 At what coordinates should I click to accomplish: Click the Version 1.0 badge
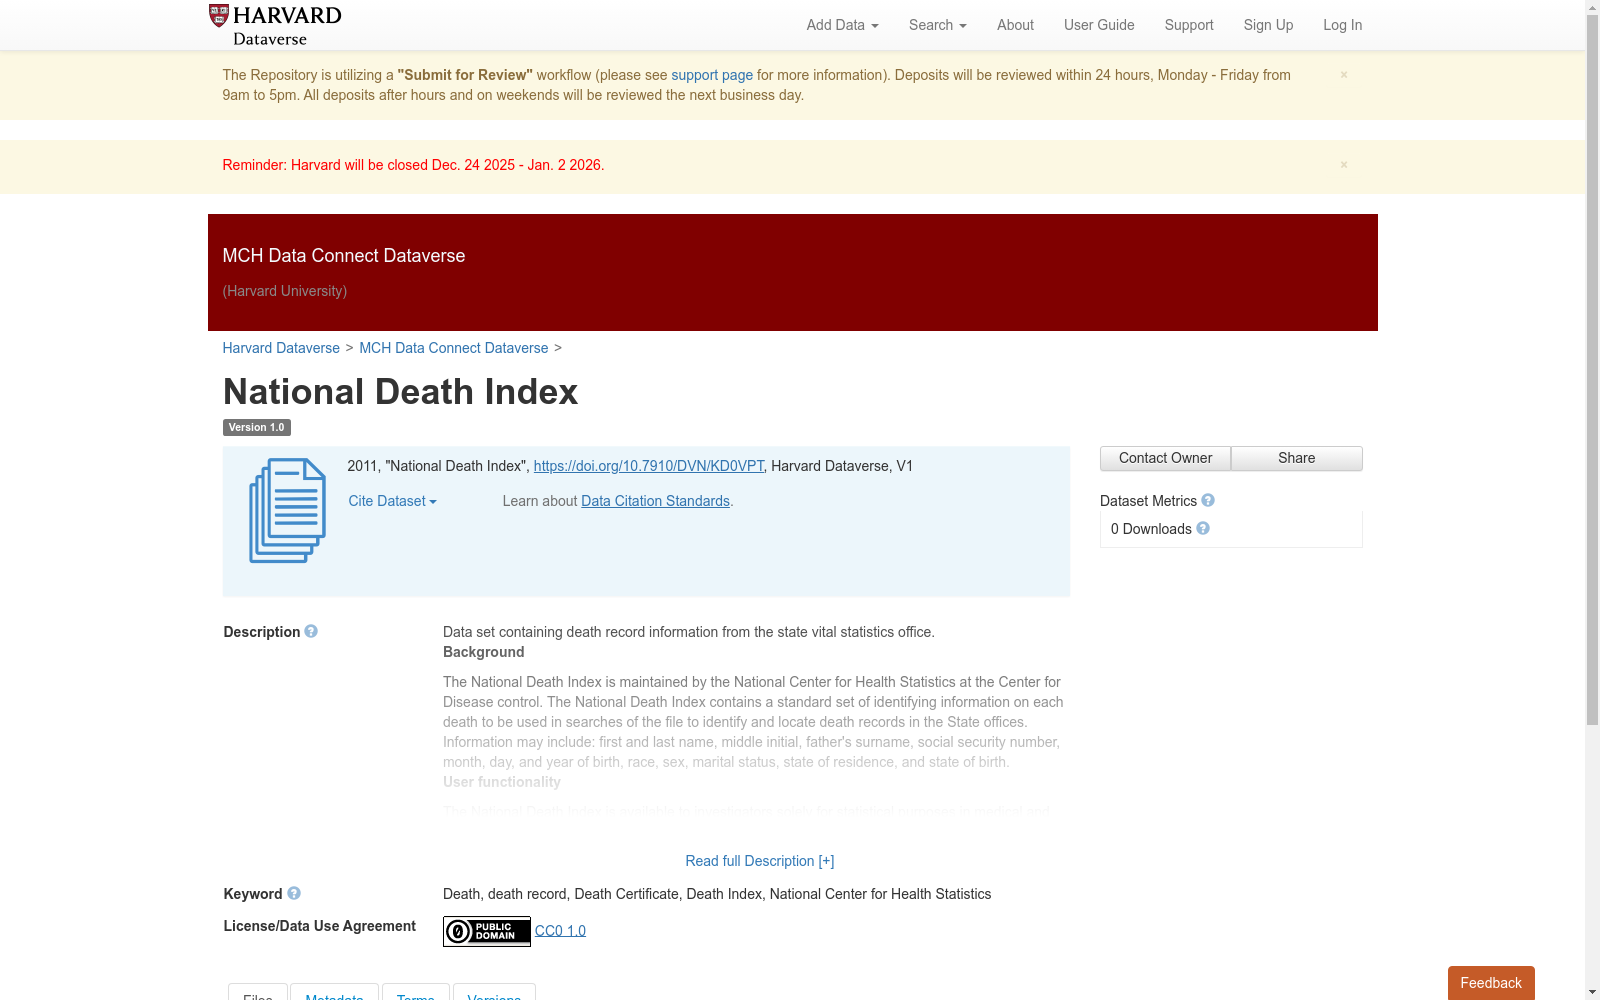(256, 427)
